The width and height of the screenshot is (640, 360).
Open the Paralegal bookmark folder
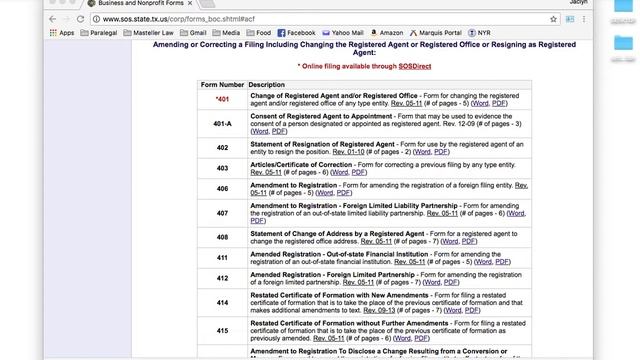click(99, 33)
